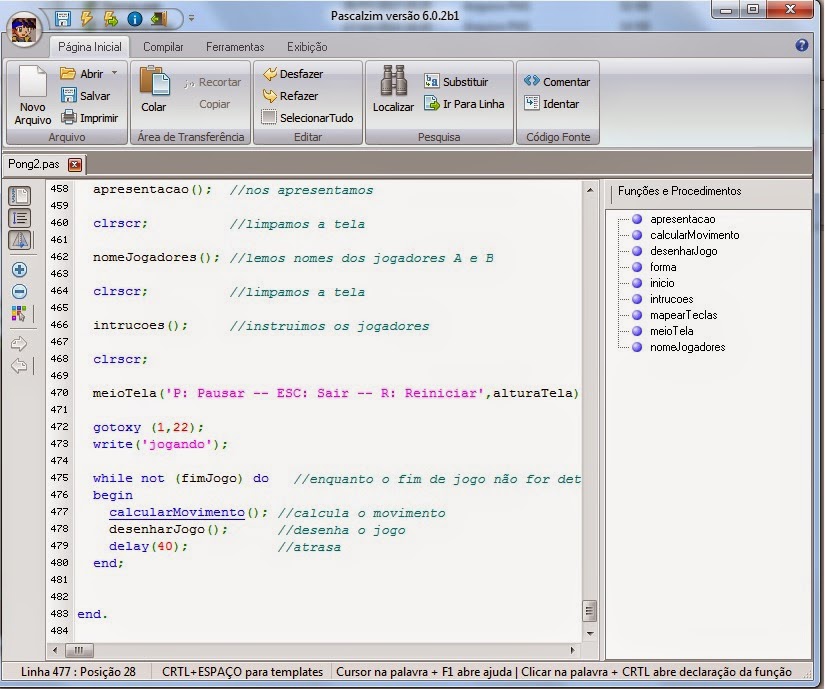Image resolution: width=825 pixels, height=689 pixels.
Task: Open search with the Localizar binoculars
Action: point(393,89)
